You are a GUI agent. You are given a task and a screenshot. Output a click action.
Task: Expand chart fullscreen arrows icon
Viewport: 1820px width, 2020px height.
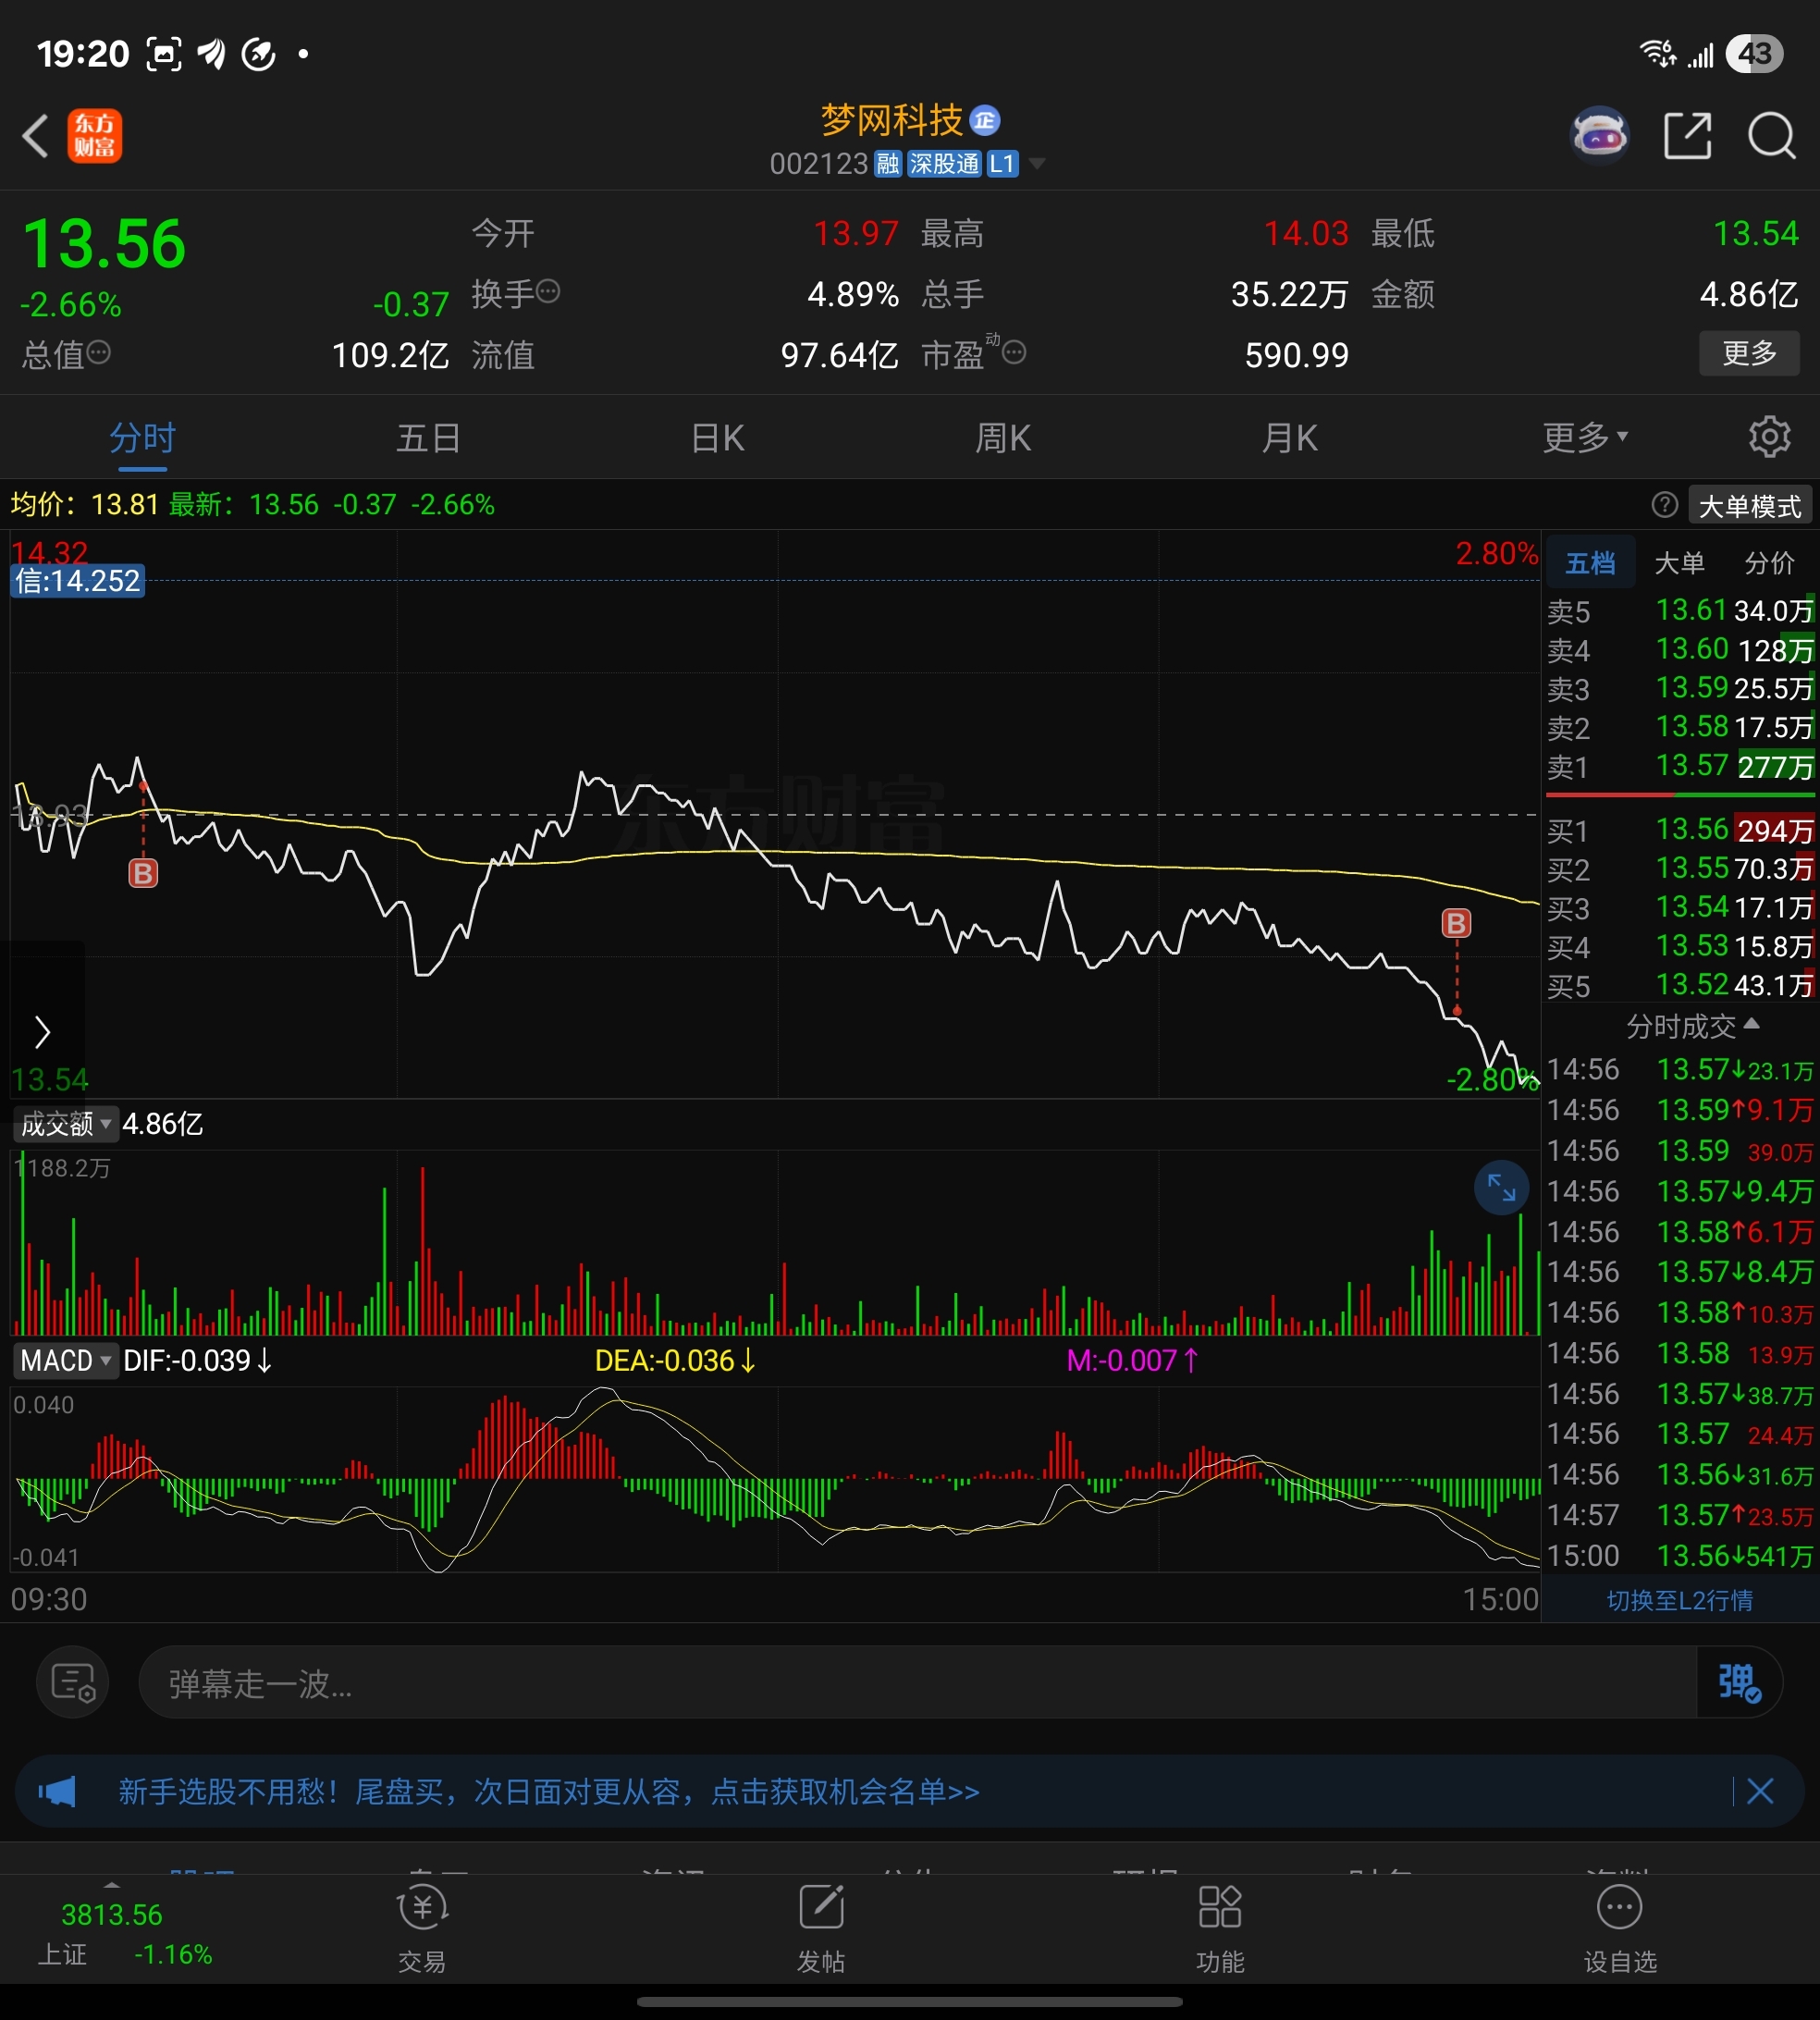pyautogui.click(x=1501, y=1187)
